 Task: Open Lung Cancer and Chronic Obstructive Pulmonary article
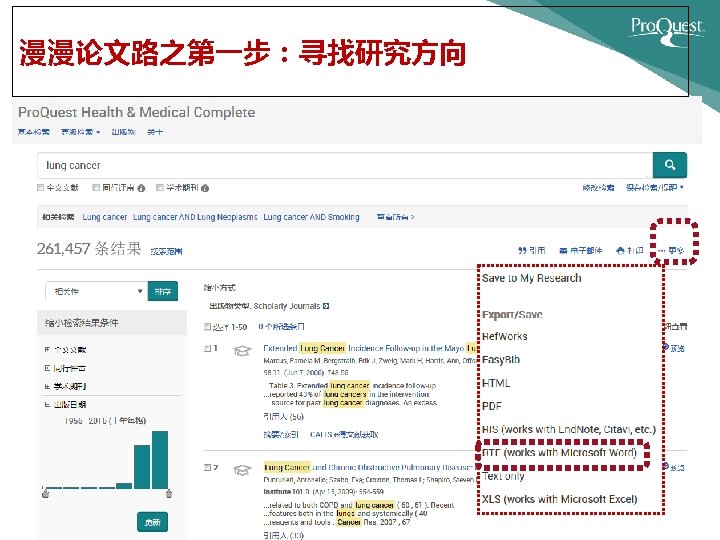369,467
